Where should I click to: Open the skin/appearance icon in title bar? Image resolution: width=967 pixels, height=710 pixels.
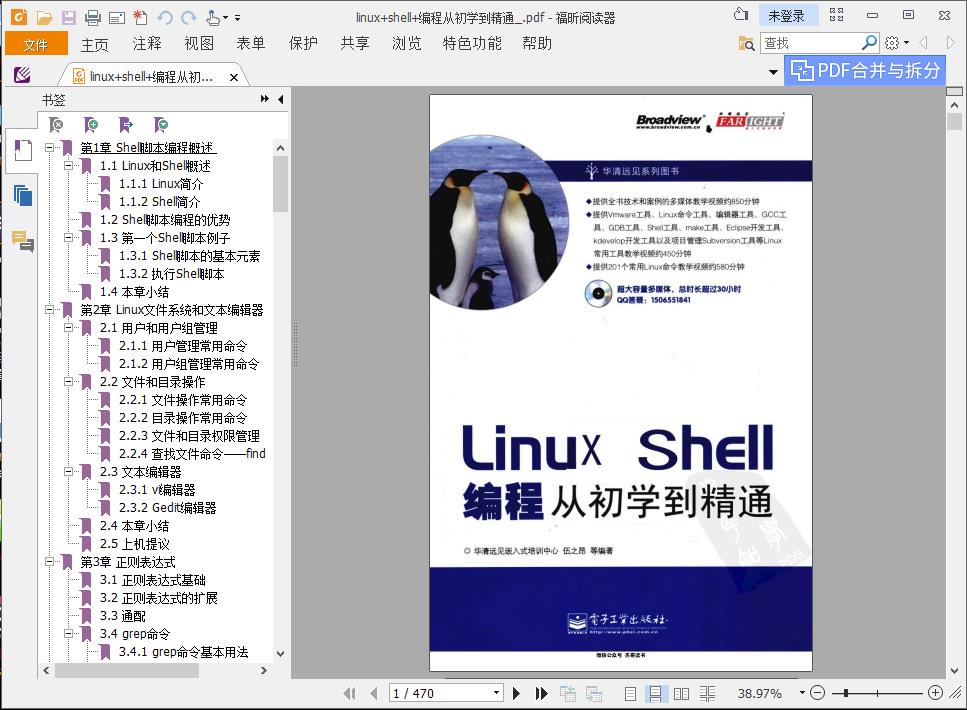point(741,15)
